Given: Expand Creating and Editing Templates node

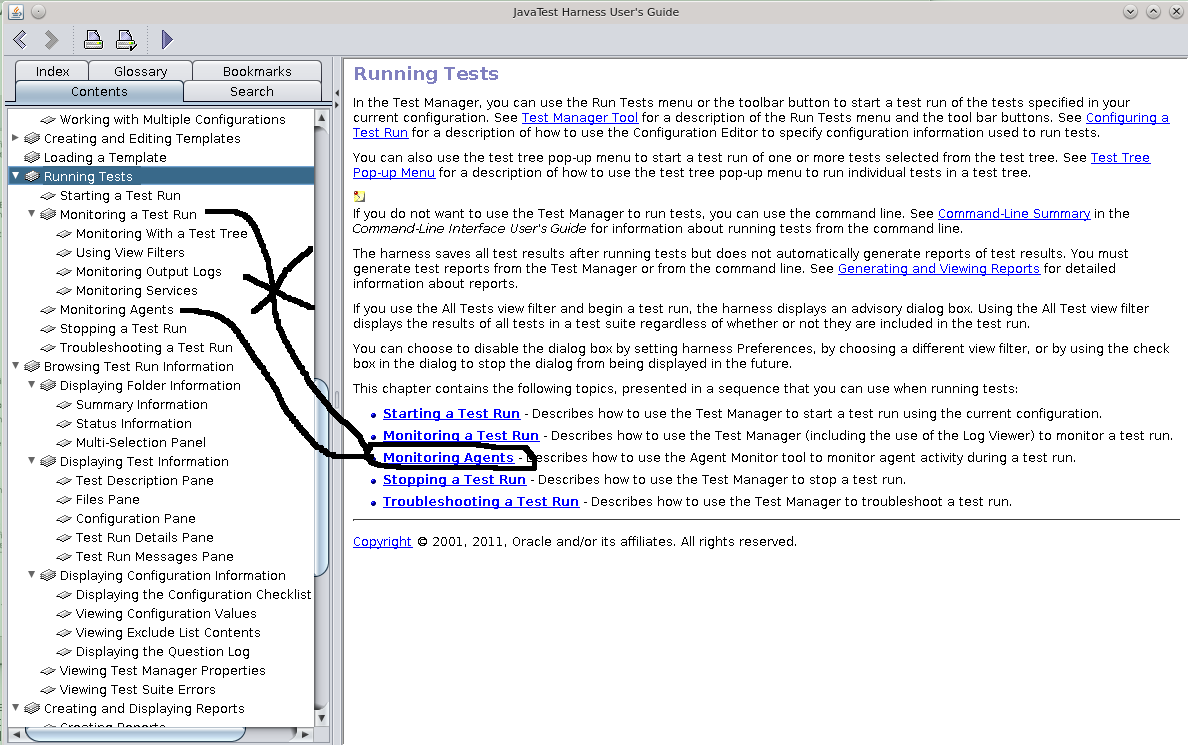Looking at the screenshot, I should coord(15,138).
